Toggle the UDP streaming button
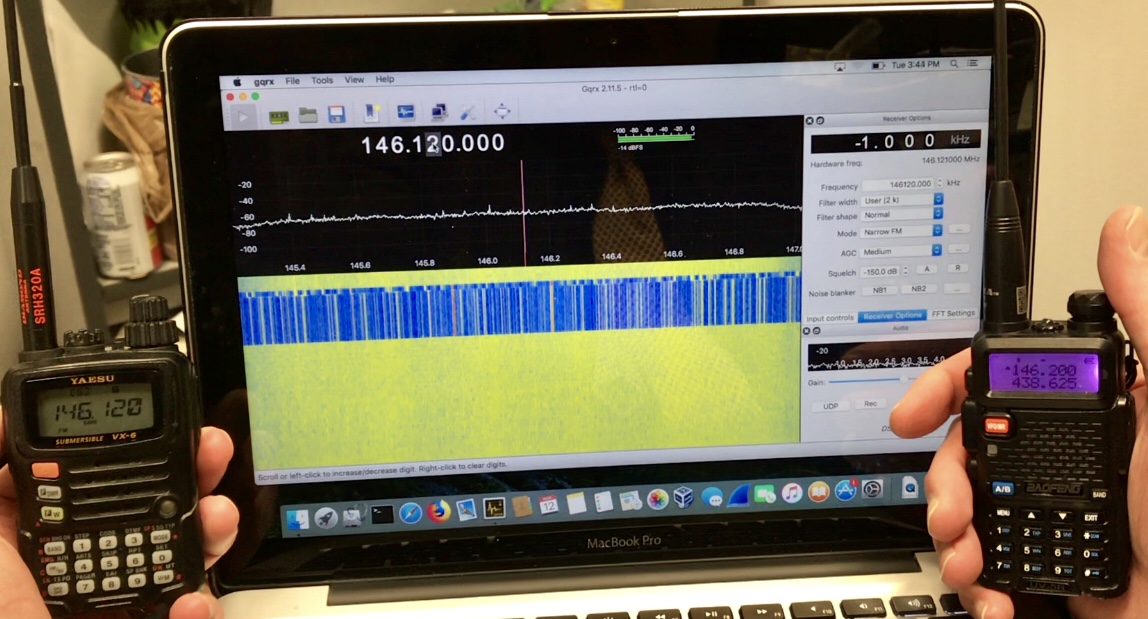This screenshot has width=1148, height=619. pos(830,406)
